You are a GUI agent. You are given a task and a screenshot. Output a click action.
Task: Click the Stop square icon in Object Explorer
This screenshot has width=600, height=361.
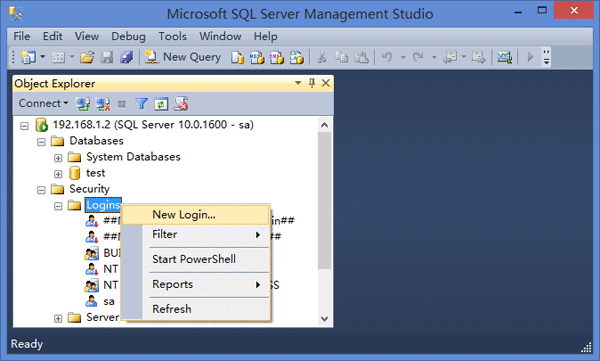(122, 104)
